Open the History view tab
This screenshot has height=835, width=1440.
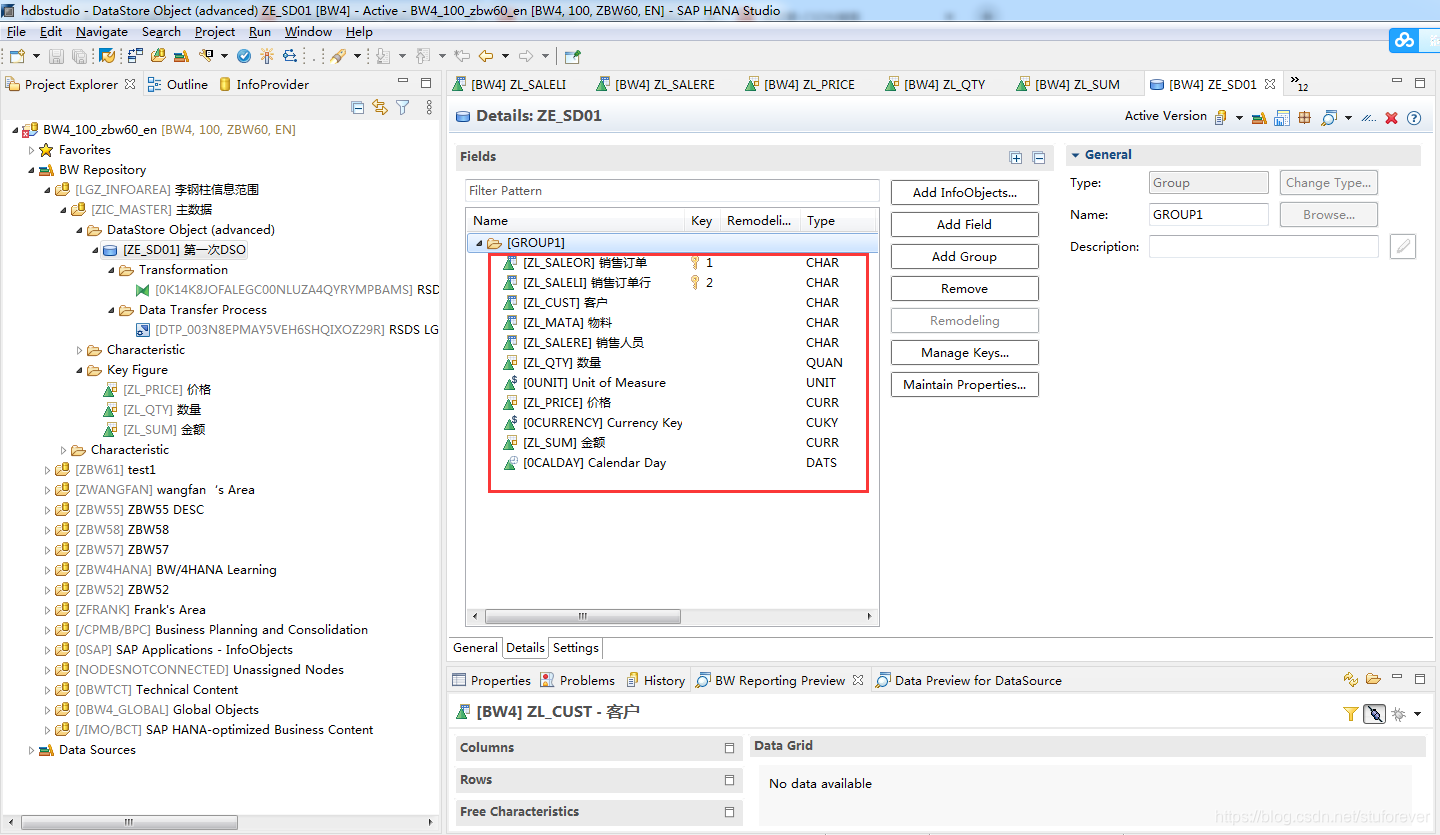(655, 680)
